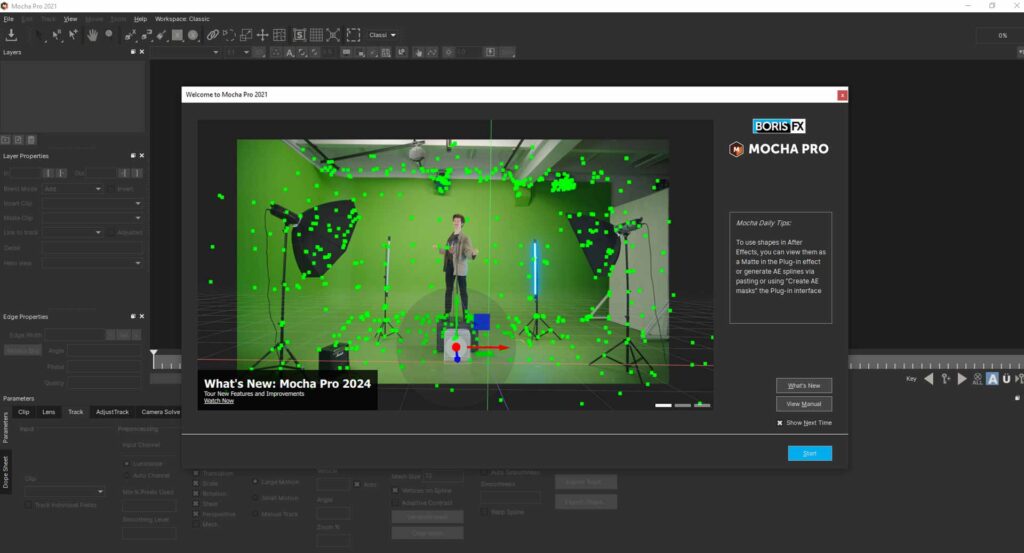Undock the Edge Properties panel float icon
The height and width of the screenshot is (553, 1024).
133,316
